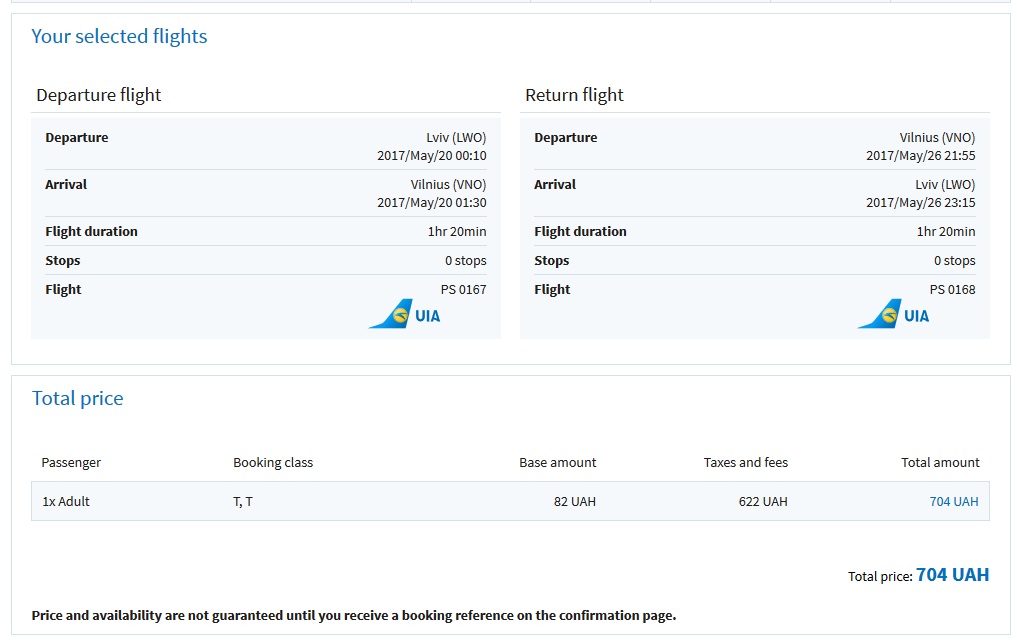Image resolution: width=1017 pixels, height=643 pixels.
Task: Click the 'Base amount' column header
Action: click(x=557, y=463)
